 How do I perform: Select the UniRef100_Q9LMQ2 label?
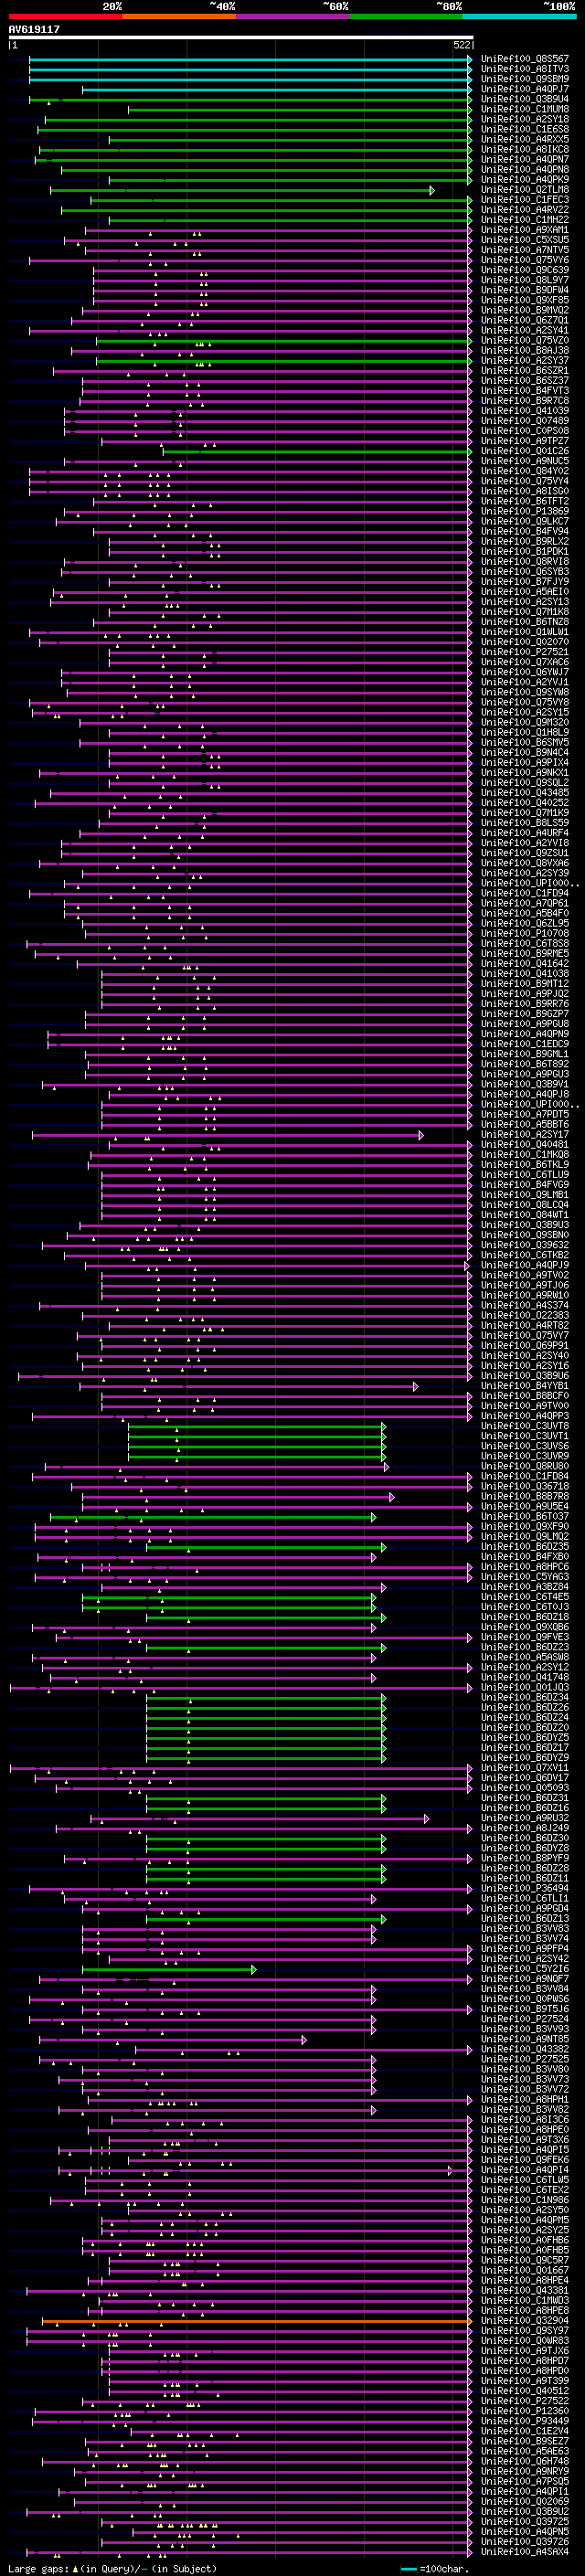(x=525, y=1537)
